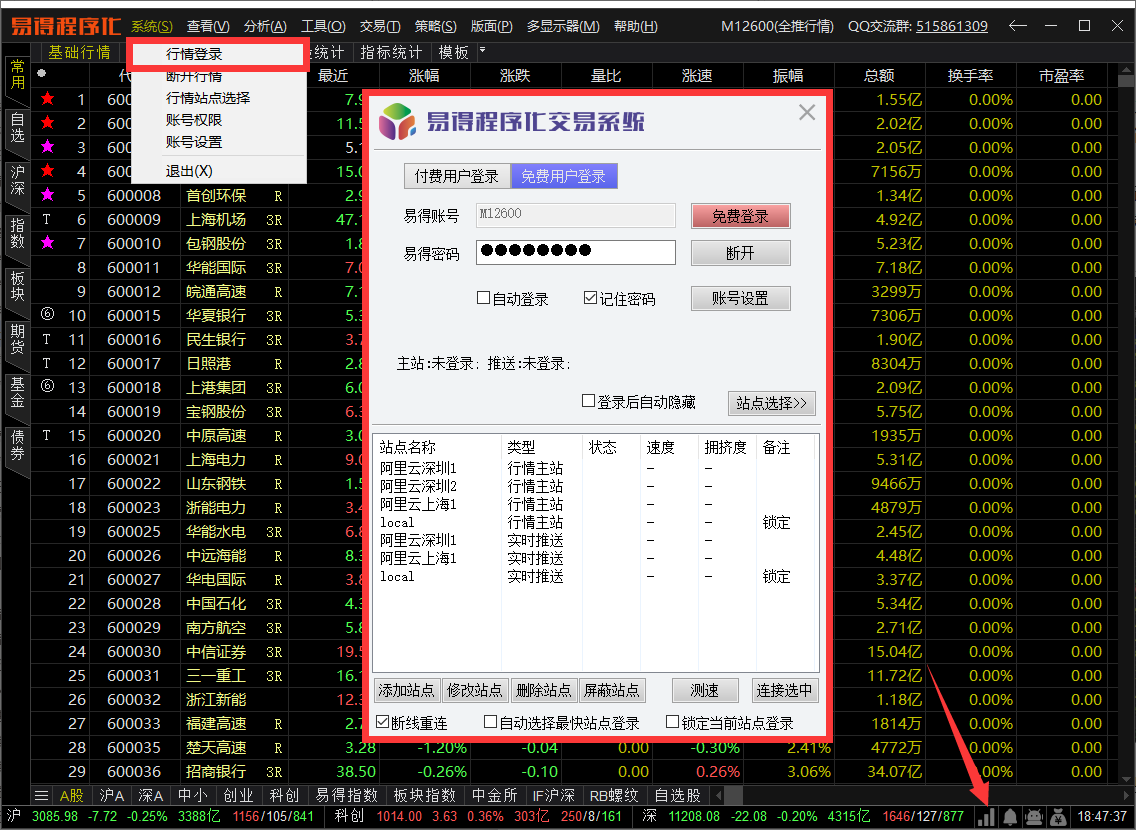Click the white dot column header icon
Viewport: 1136px width, 830px height.
pyautogui.click(x=41, y=73)
